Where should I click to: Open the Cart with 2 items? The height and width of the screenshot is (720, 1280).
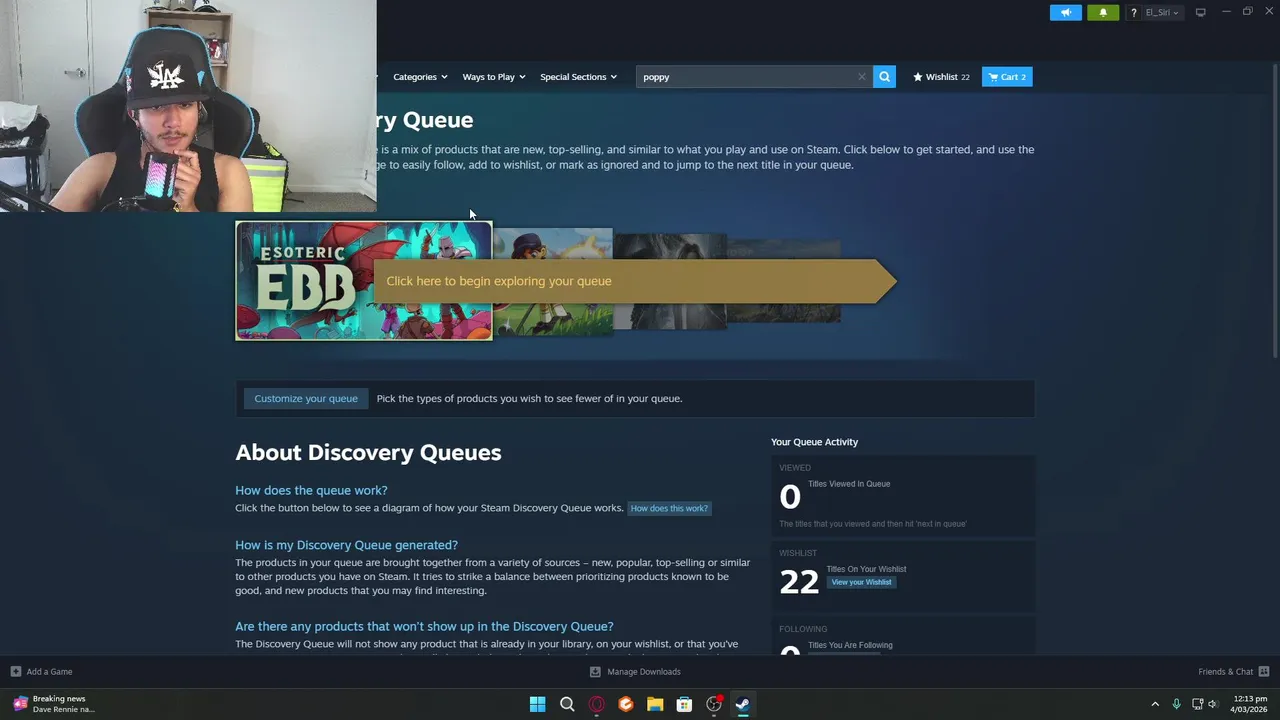(x=1007, y=77)
